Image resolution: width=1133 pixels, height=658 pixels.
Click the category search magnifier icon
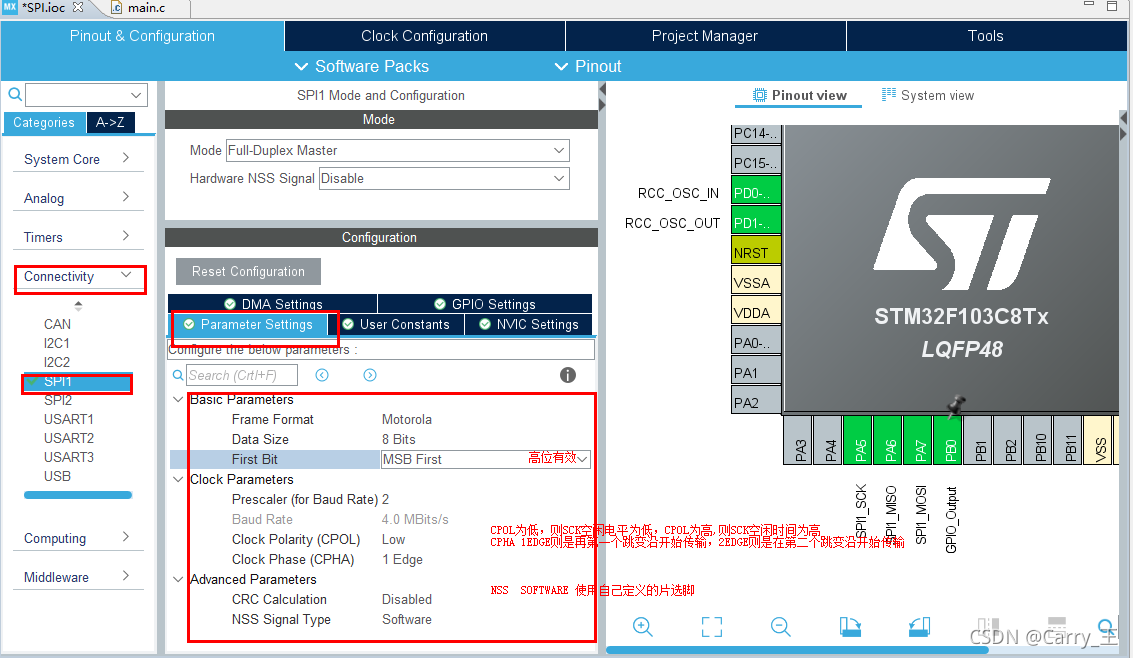point(14,95)
